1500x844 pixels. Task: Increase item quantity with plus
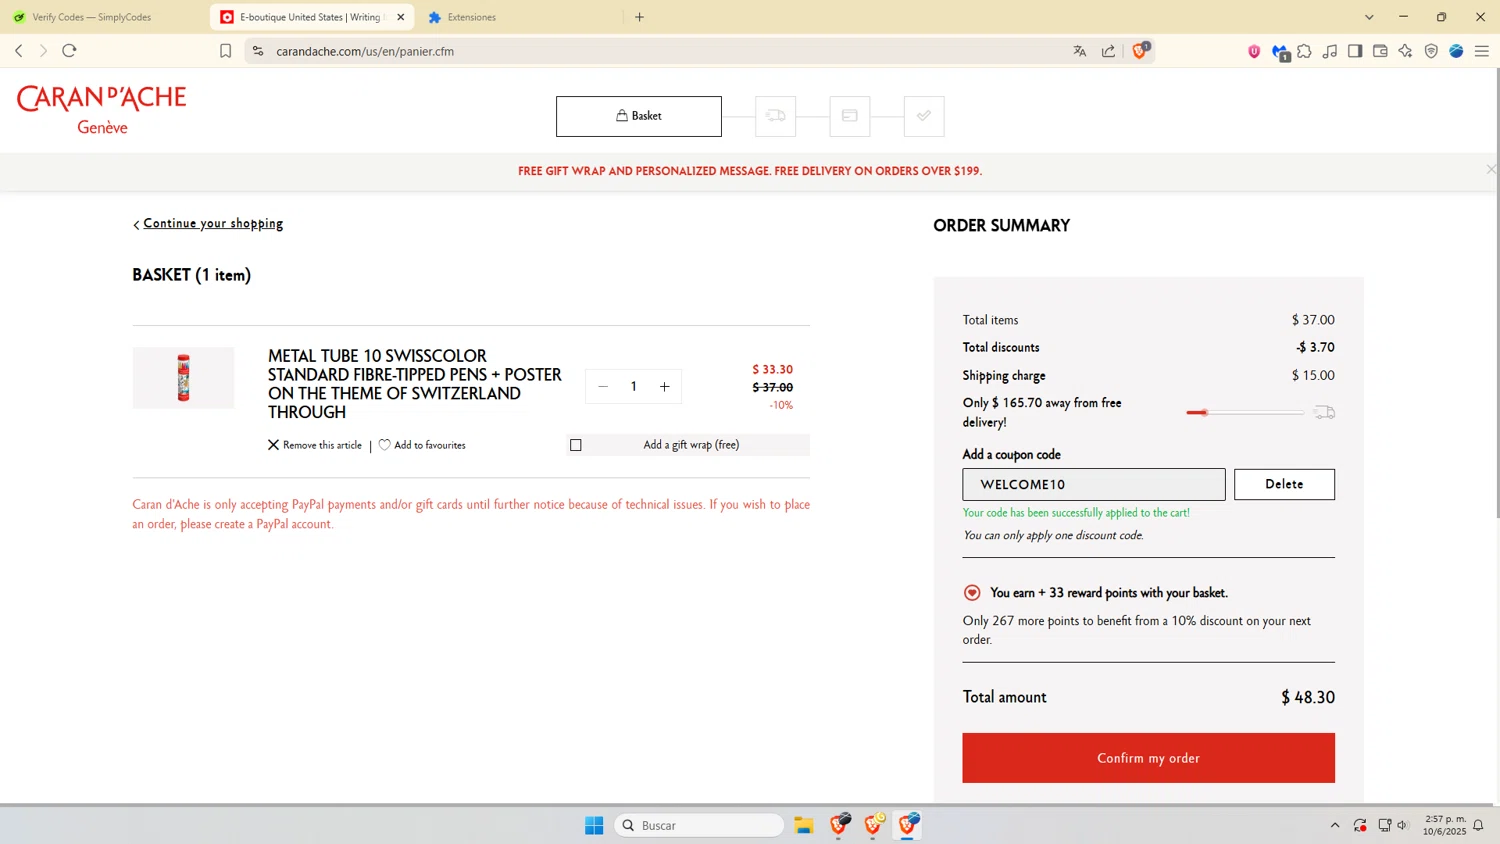click(664, 387)
